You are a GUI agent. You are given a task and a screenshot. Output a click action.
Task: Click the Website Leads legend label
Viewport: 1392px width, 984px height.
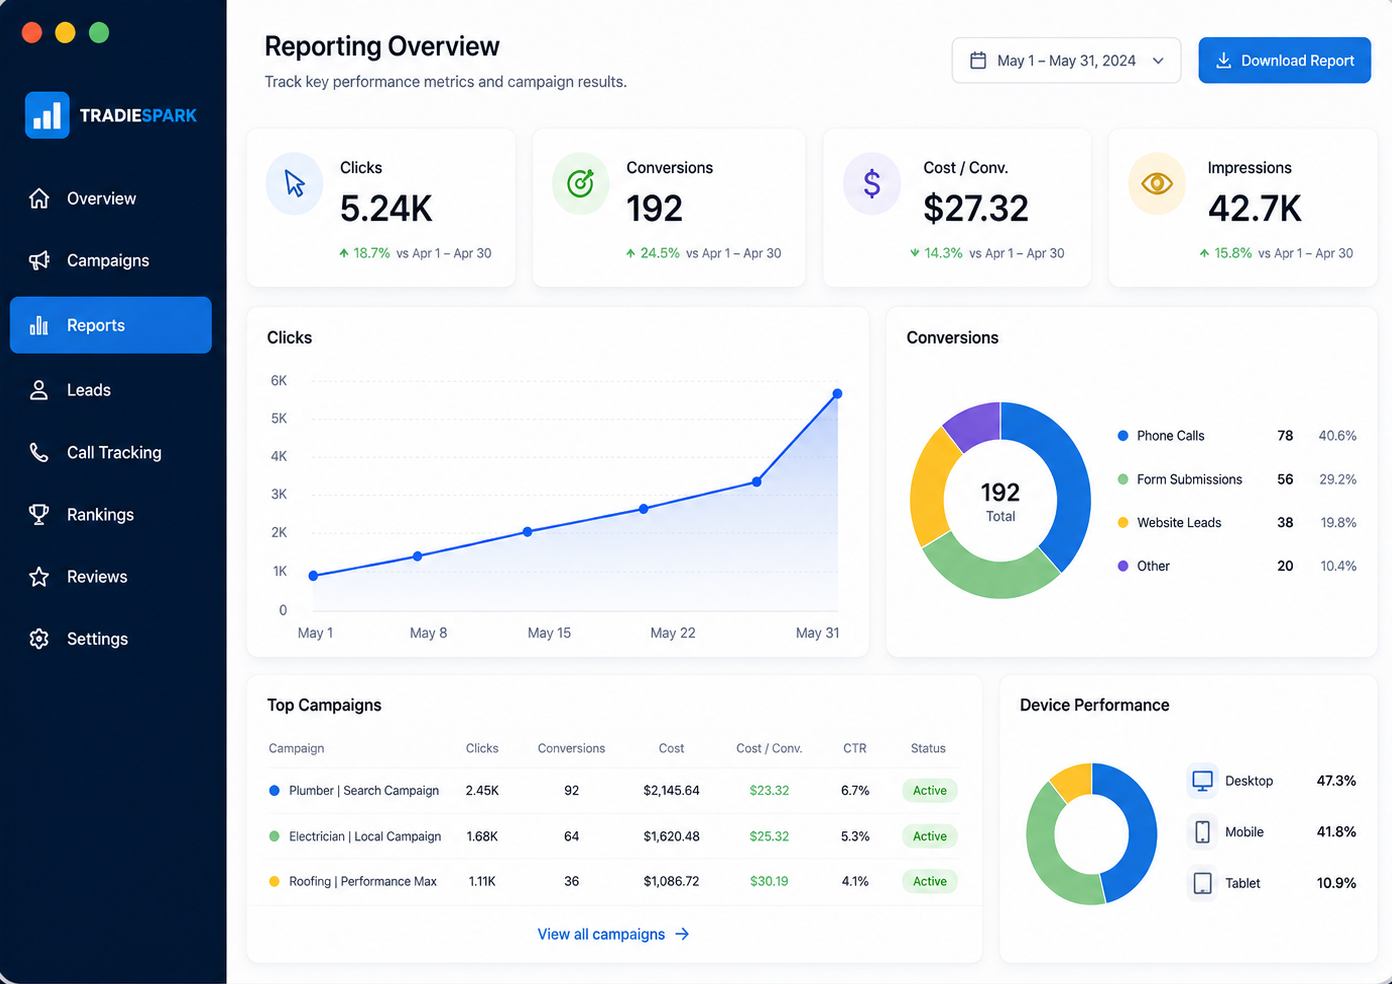1179,522
